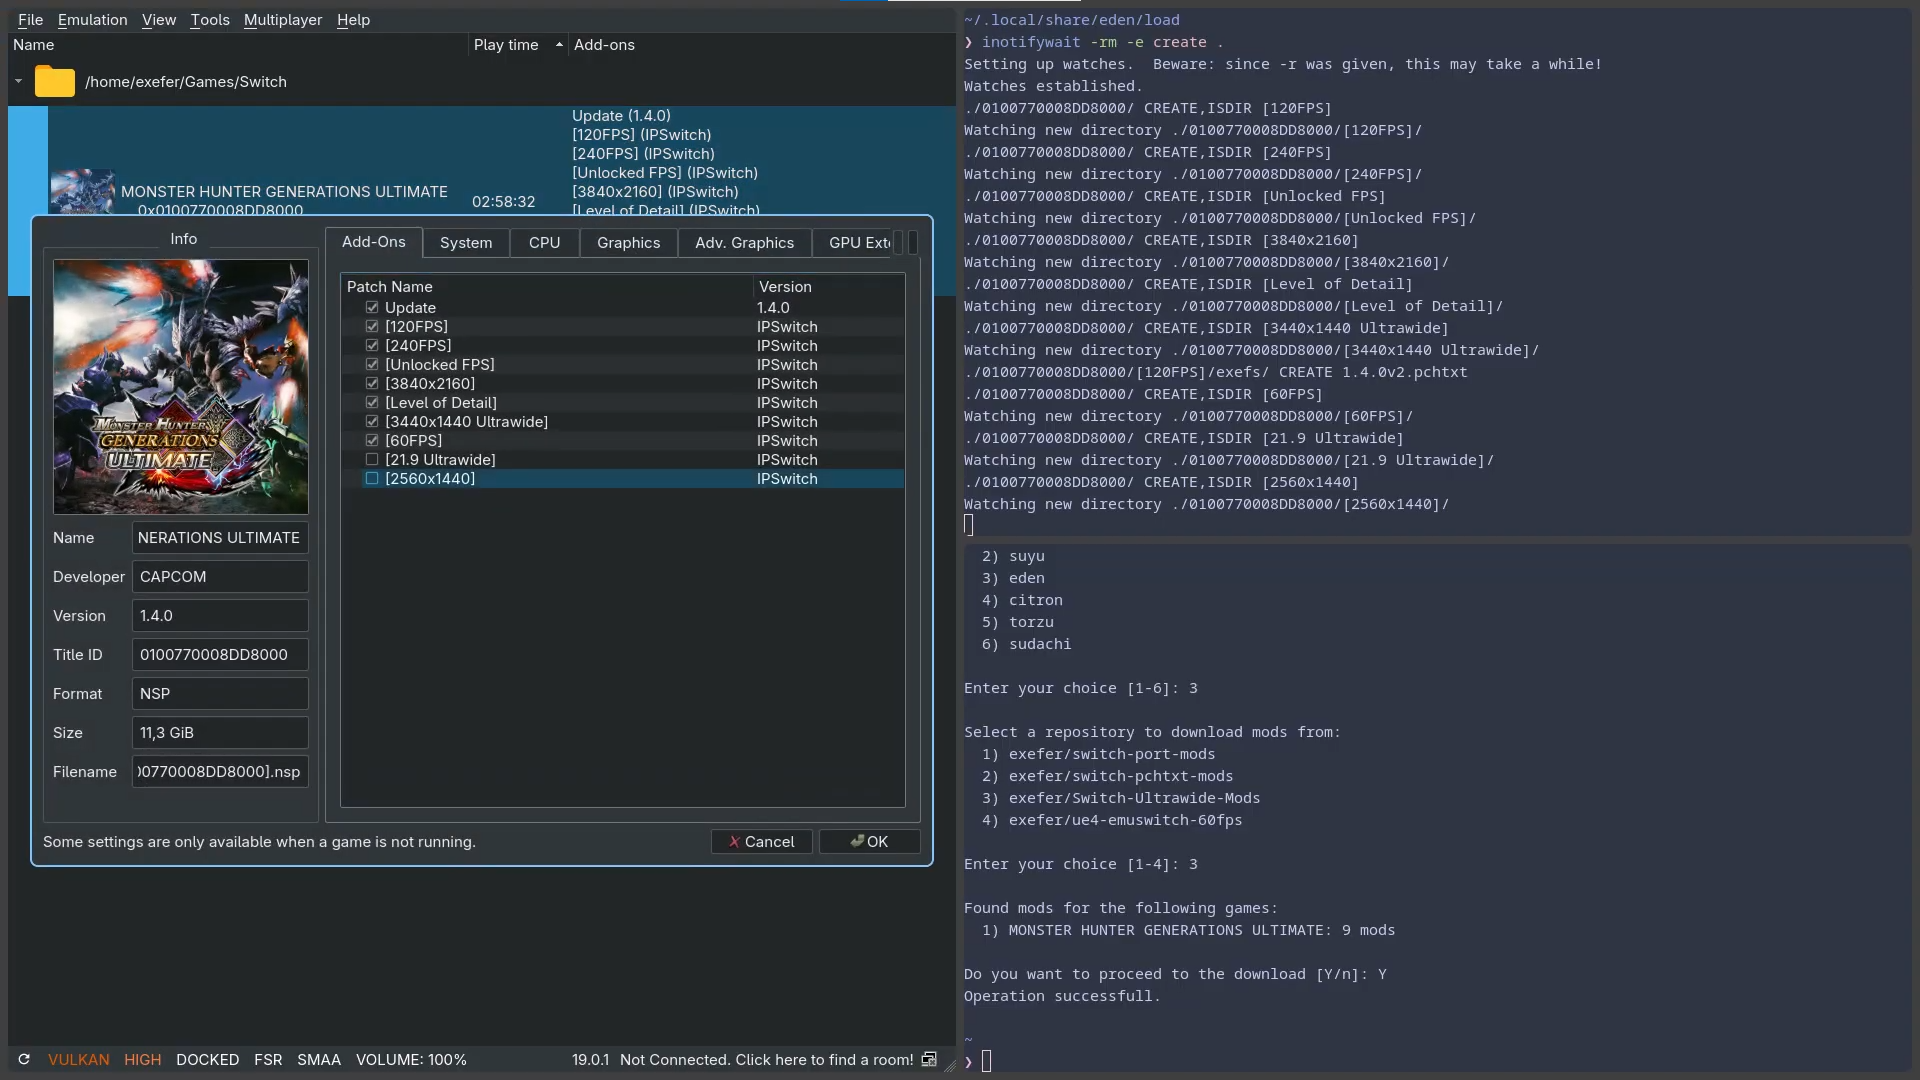Open the Emulation menu
Viewport: 1920px width, 1080px height.
click(x=92, y=20)
